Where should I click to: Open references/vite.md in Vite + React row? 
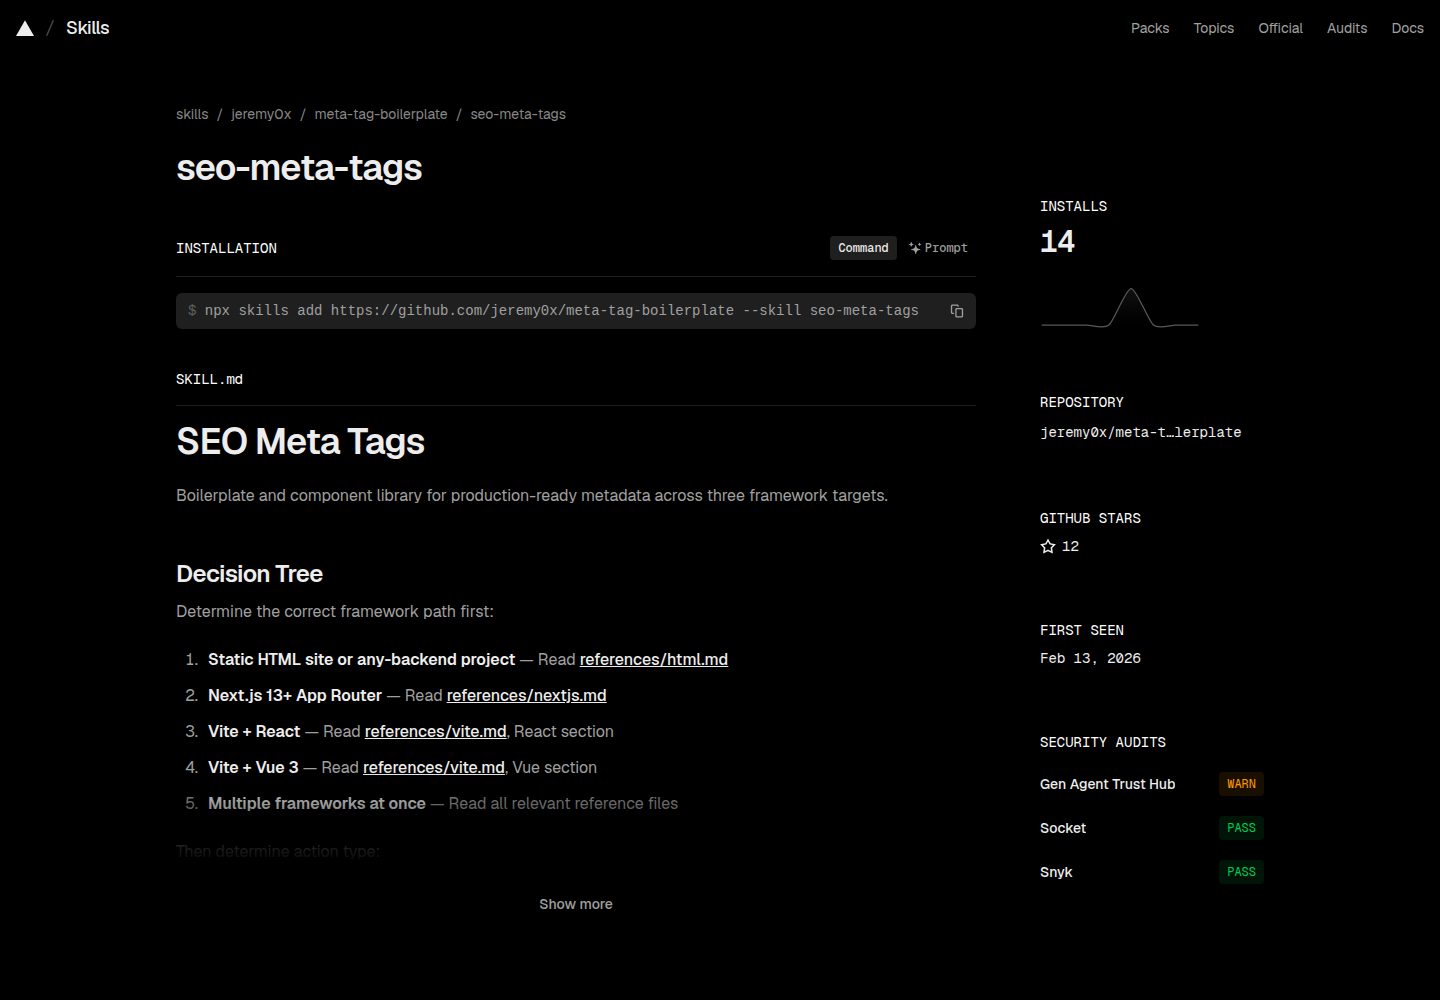coord(436,732)
